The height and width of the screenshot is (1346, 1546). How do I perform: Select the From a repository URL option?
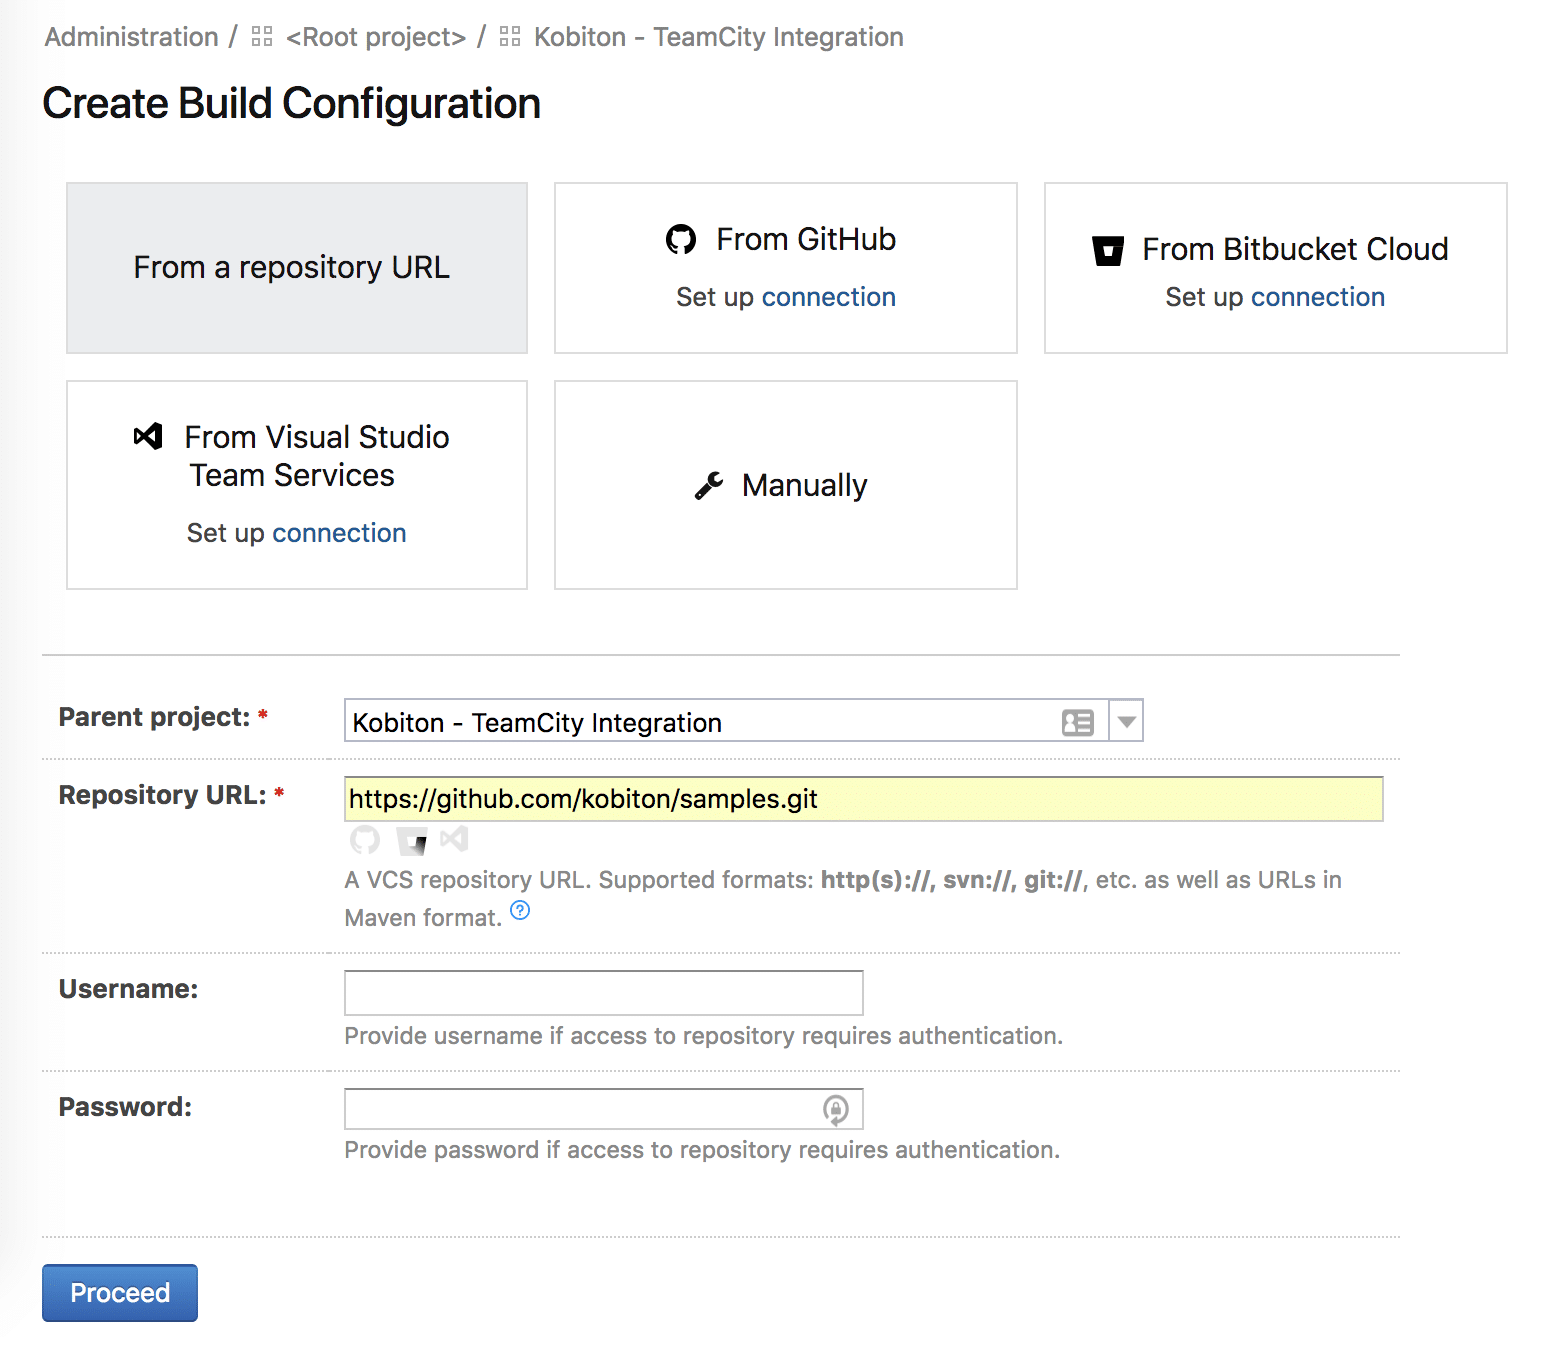[x=297, y=268]
